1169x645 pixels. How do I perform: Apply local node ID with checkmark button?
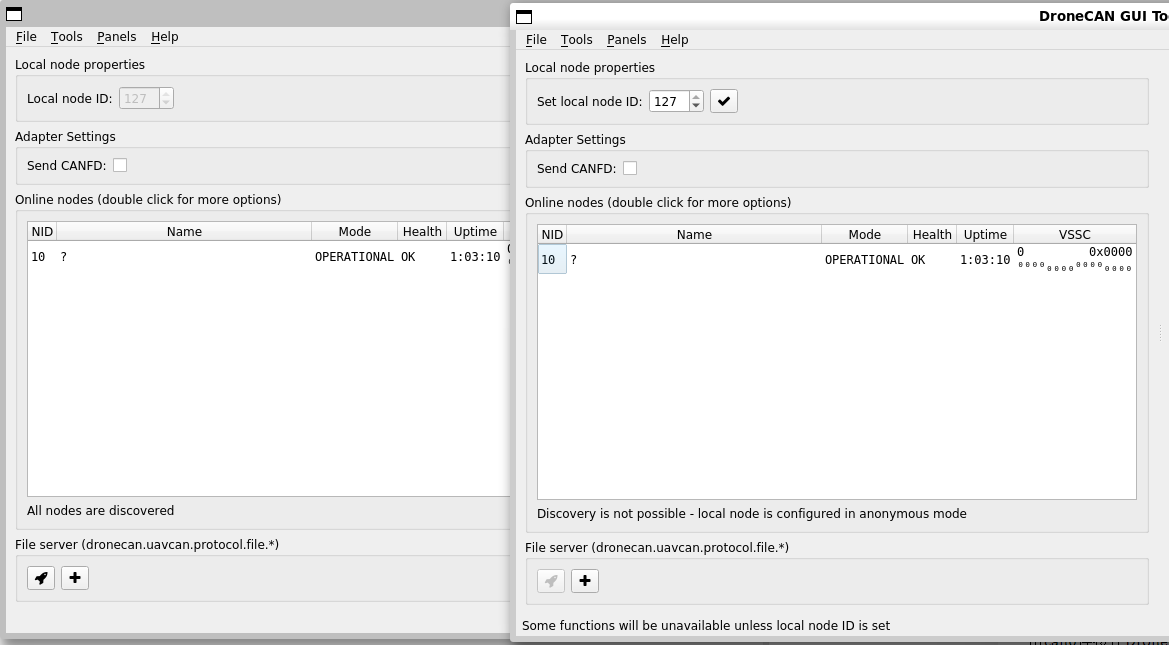pos(724,101)
